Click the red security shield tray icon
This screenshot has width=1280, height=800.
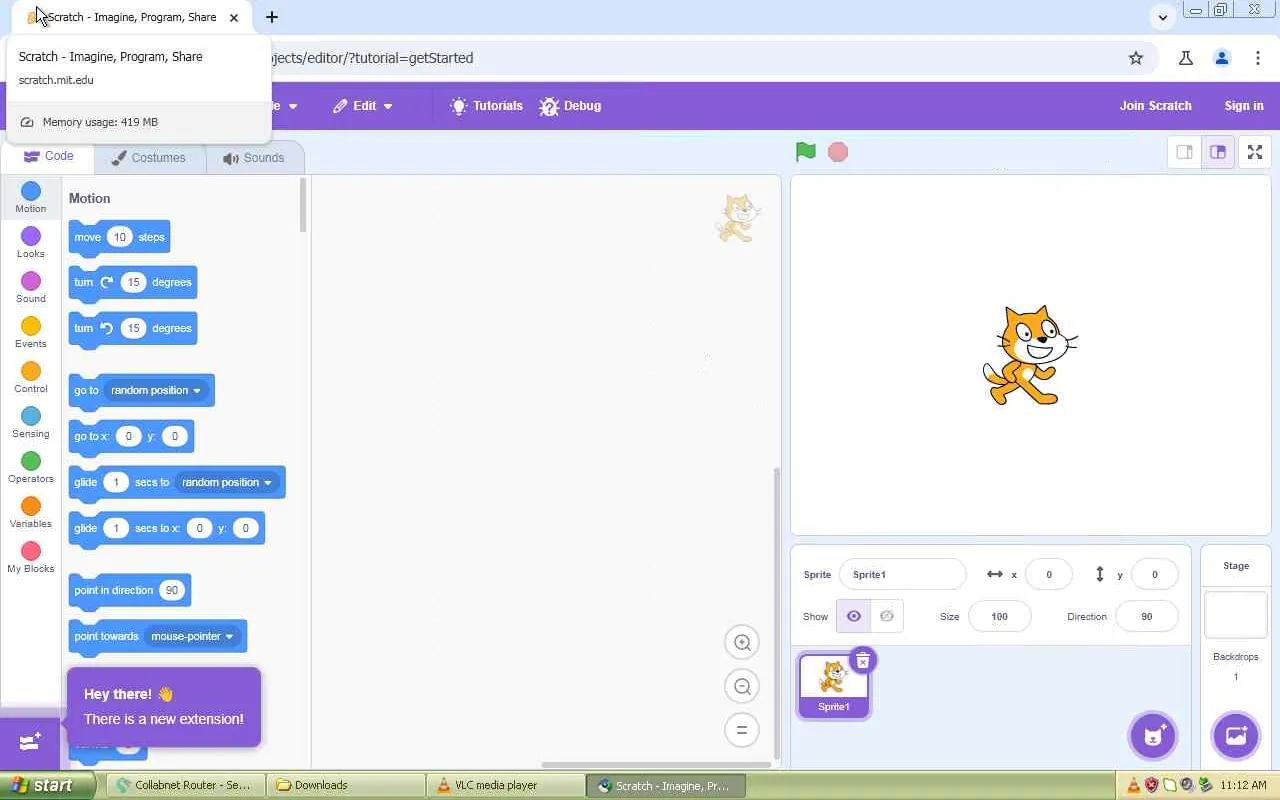[1152, 785]
